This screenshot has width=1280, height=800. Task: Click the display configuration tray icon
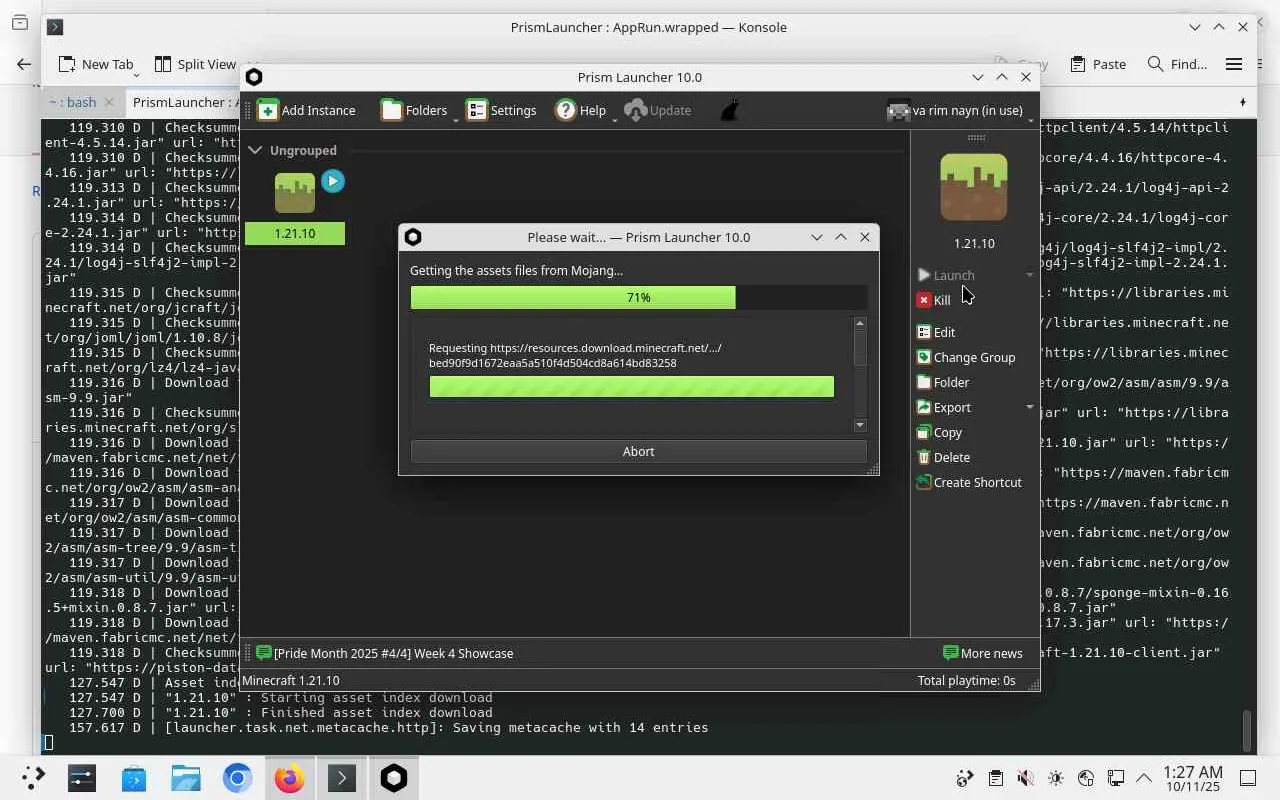pos(1115,778)
